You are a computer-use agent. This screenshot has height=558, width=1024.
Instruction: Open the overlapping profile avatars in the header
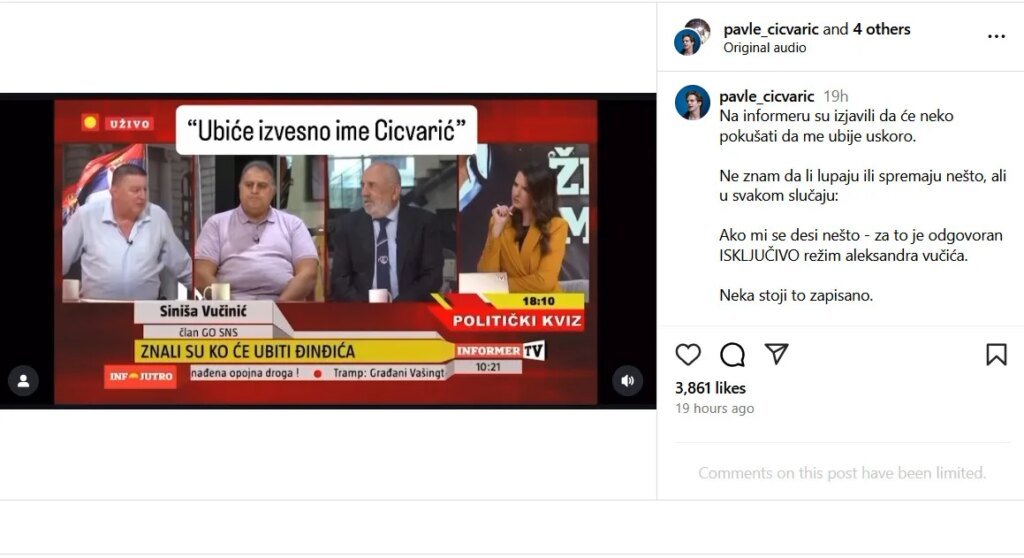pyautogui.click(x=692, y=37)
